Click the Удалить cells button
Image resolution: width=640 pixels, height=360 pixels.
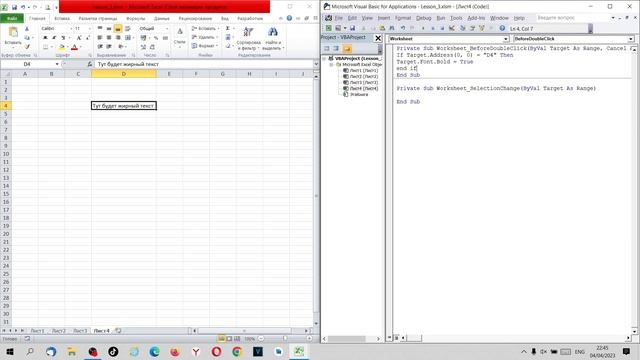click(205, 37)
